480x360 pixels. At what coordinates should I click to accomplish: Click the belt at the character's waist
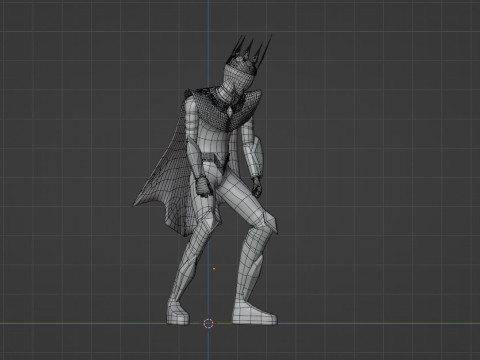tap(213, 157)
